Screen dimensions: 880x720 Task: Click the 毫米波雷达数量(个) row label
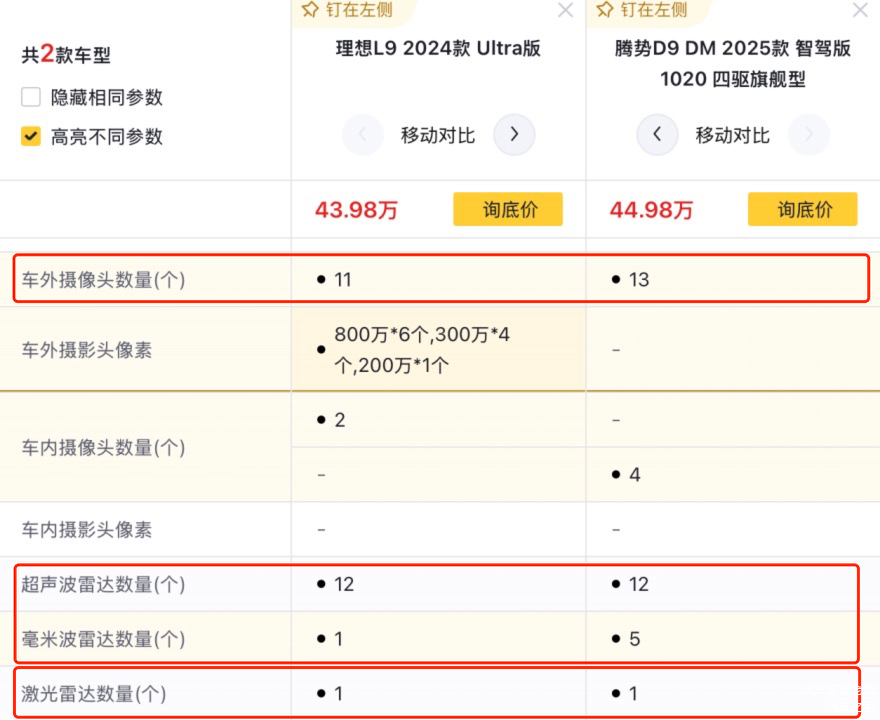coord(104,639)
